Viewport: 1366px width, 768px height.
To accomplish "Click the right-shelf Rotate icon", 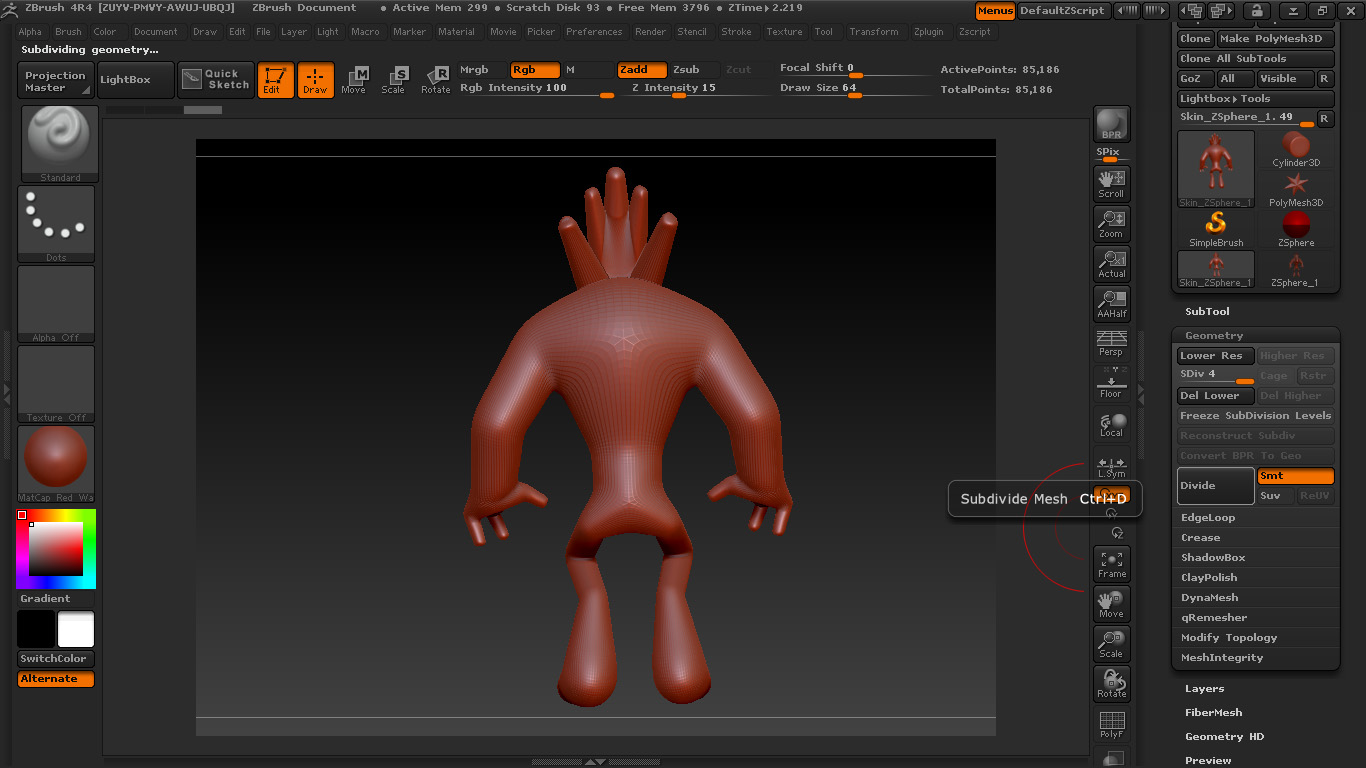I will [1111, 684].
